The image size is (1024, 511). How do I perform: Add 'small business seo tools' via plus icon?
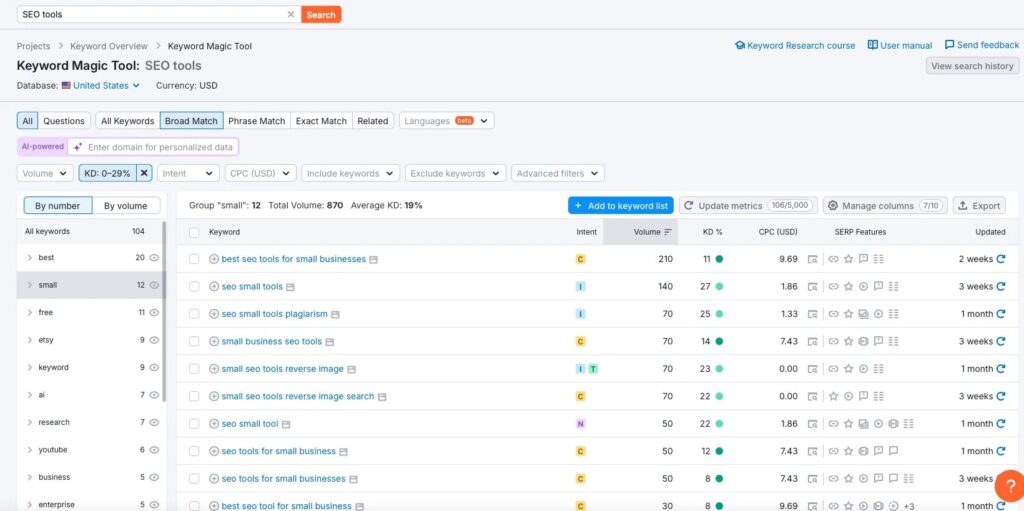tap(214, 341)
